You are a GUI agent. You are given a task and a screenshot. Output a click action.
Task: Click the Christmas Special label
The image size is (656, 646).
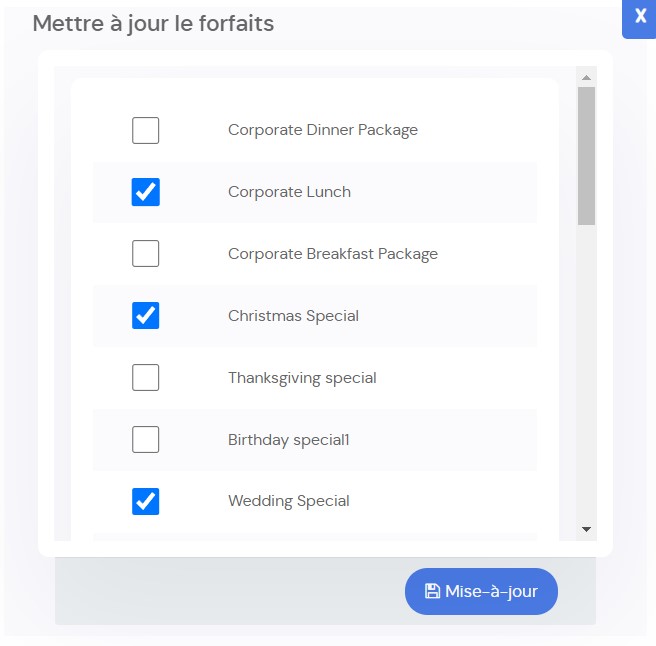coord(293,316)
